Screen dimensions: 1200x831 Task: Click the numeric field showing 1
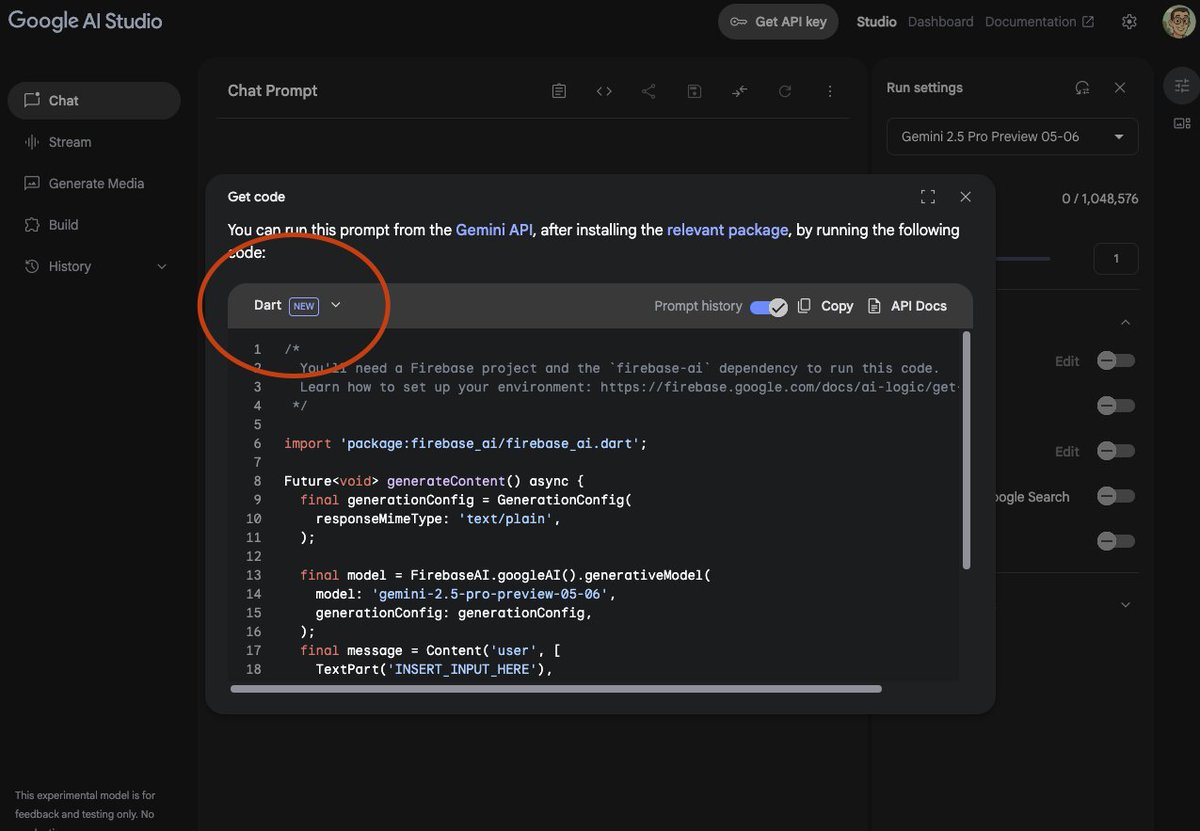pos(1116,259)
